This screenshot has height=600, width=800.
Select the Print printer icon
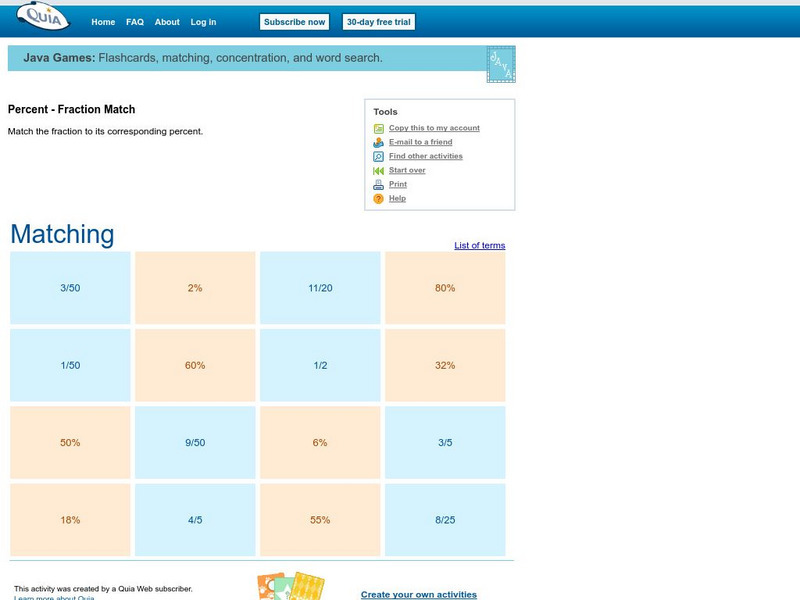tap(378, 184)
